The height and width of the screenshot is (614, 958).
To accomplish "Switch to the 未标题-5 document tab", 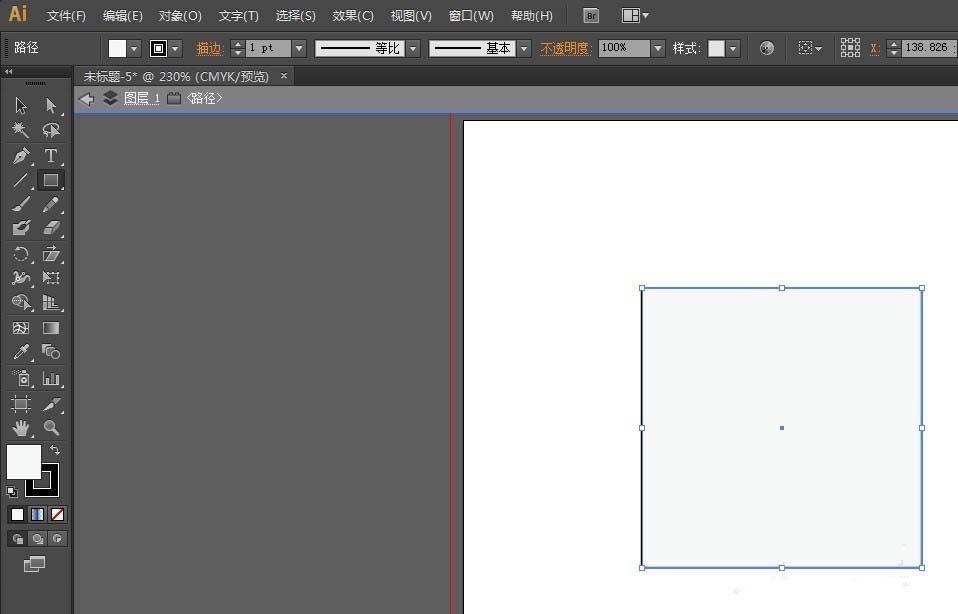I will [176, 76].
